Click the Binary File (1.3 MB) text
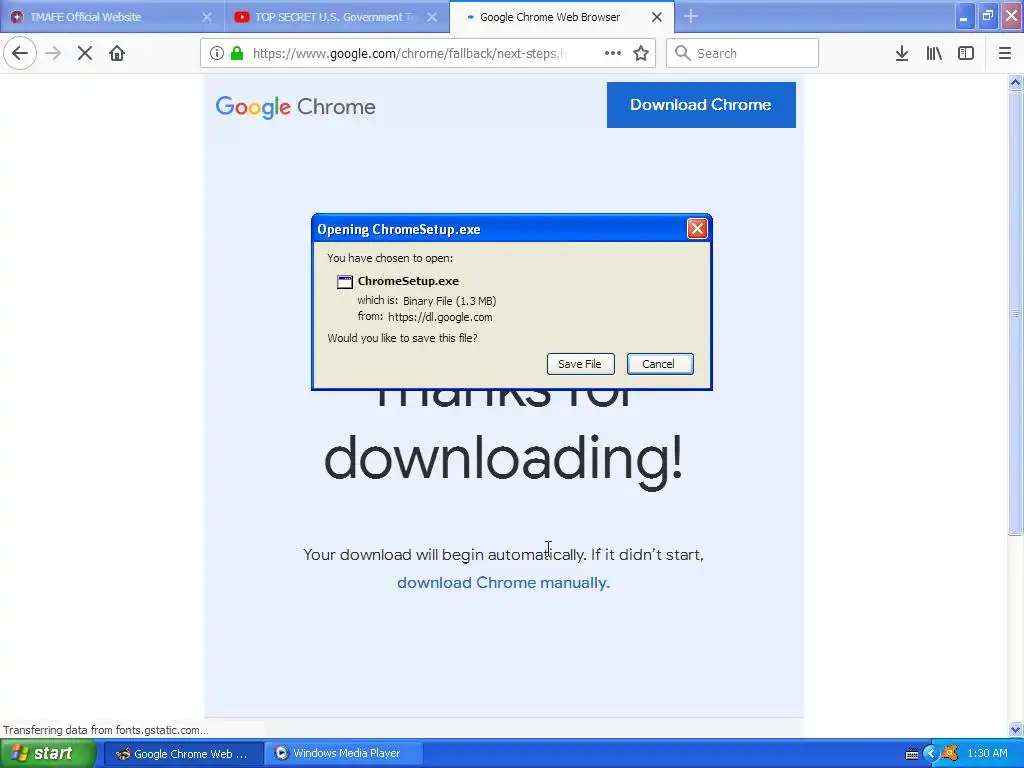The image size is (1024, 768). coord(449,301)
